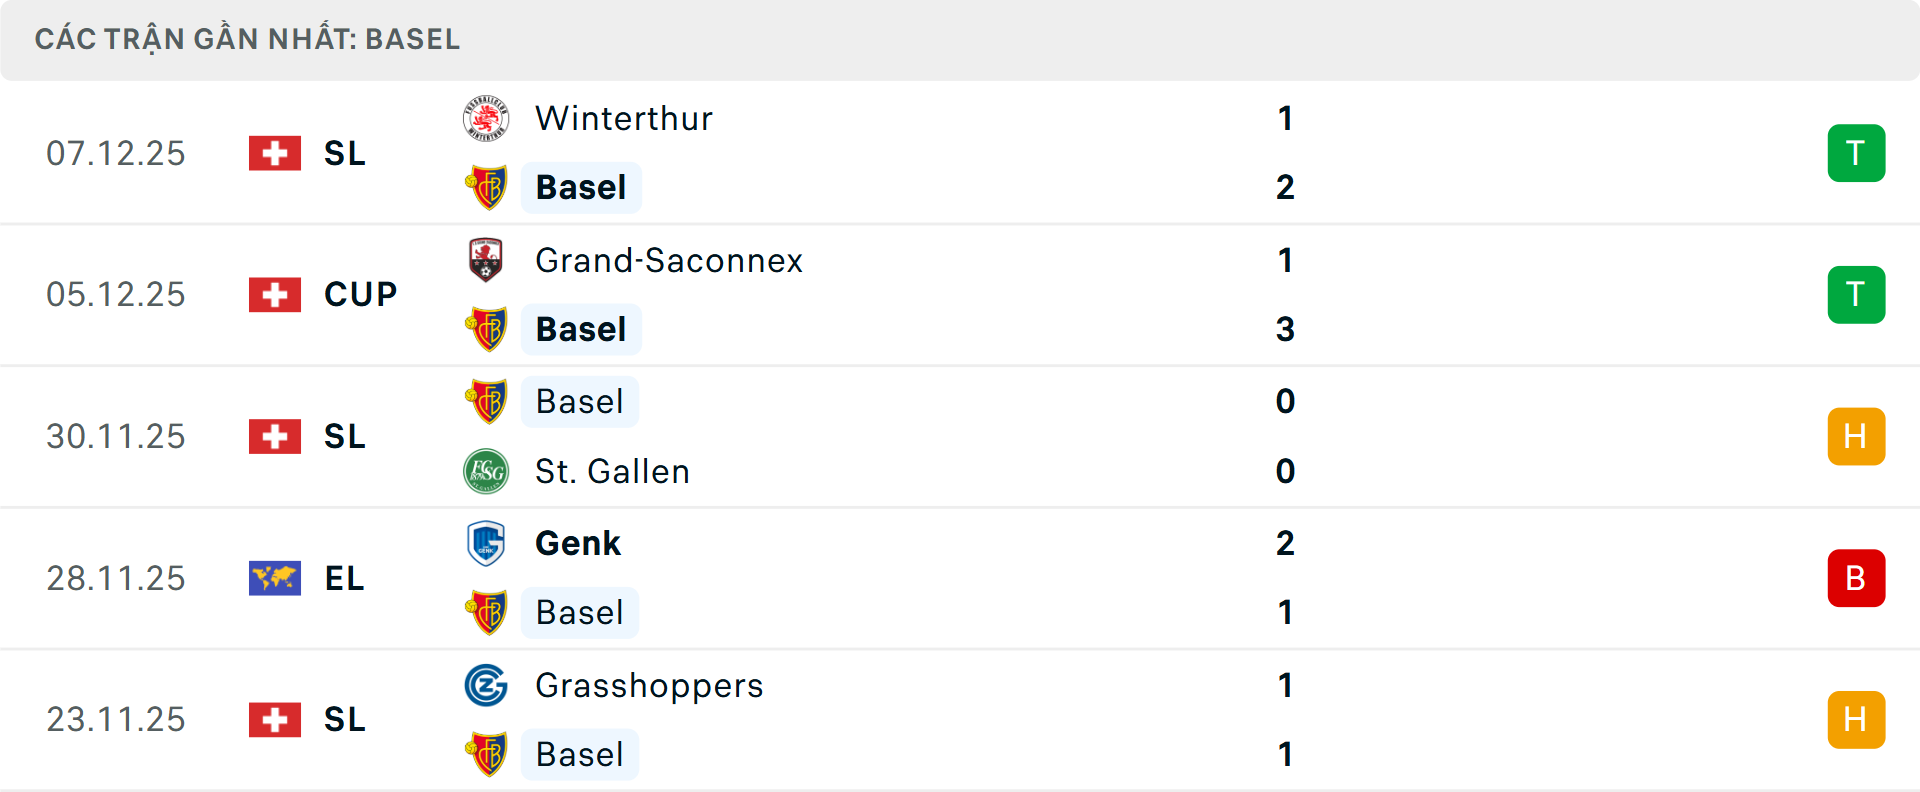This screenshot has width=1920, height=792.
Task: Open the Basel team name in the Genk match
Action: pos(580,612)
